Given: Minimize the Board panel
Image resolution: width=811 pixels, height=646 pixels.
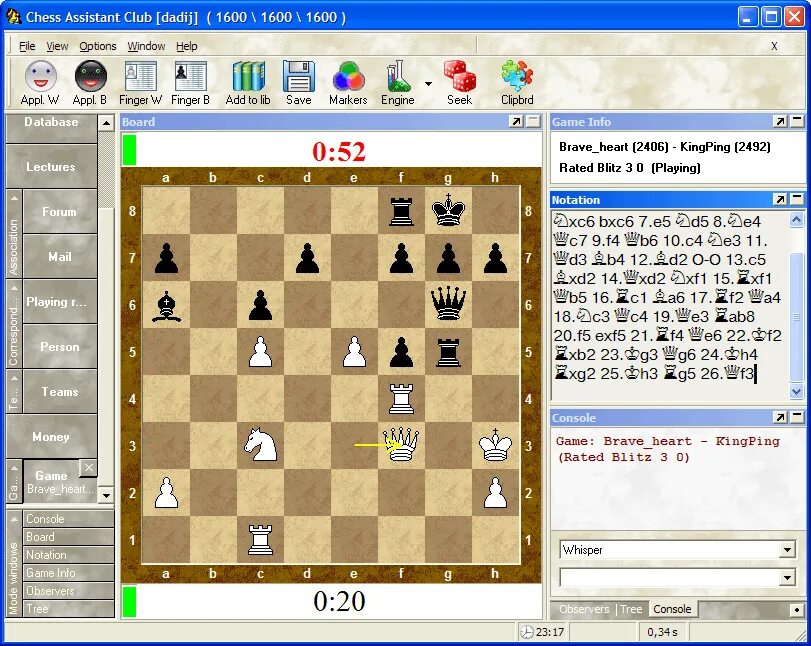Looking at the screenshot, I should pyautogui.click(x=533, y=122).
